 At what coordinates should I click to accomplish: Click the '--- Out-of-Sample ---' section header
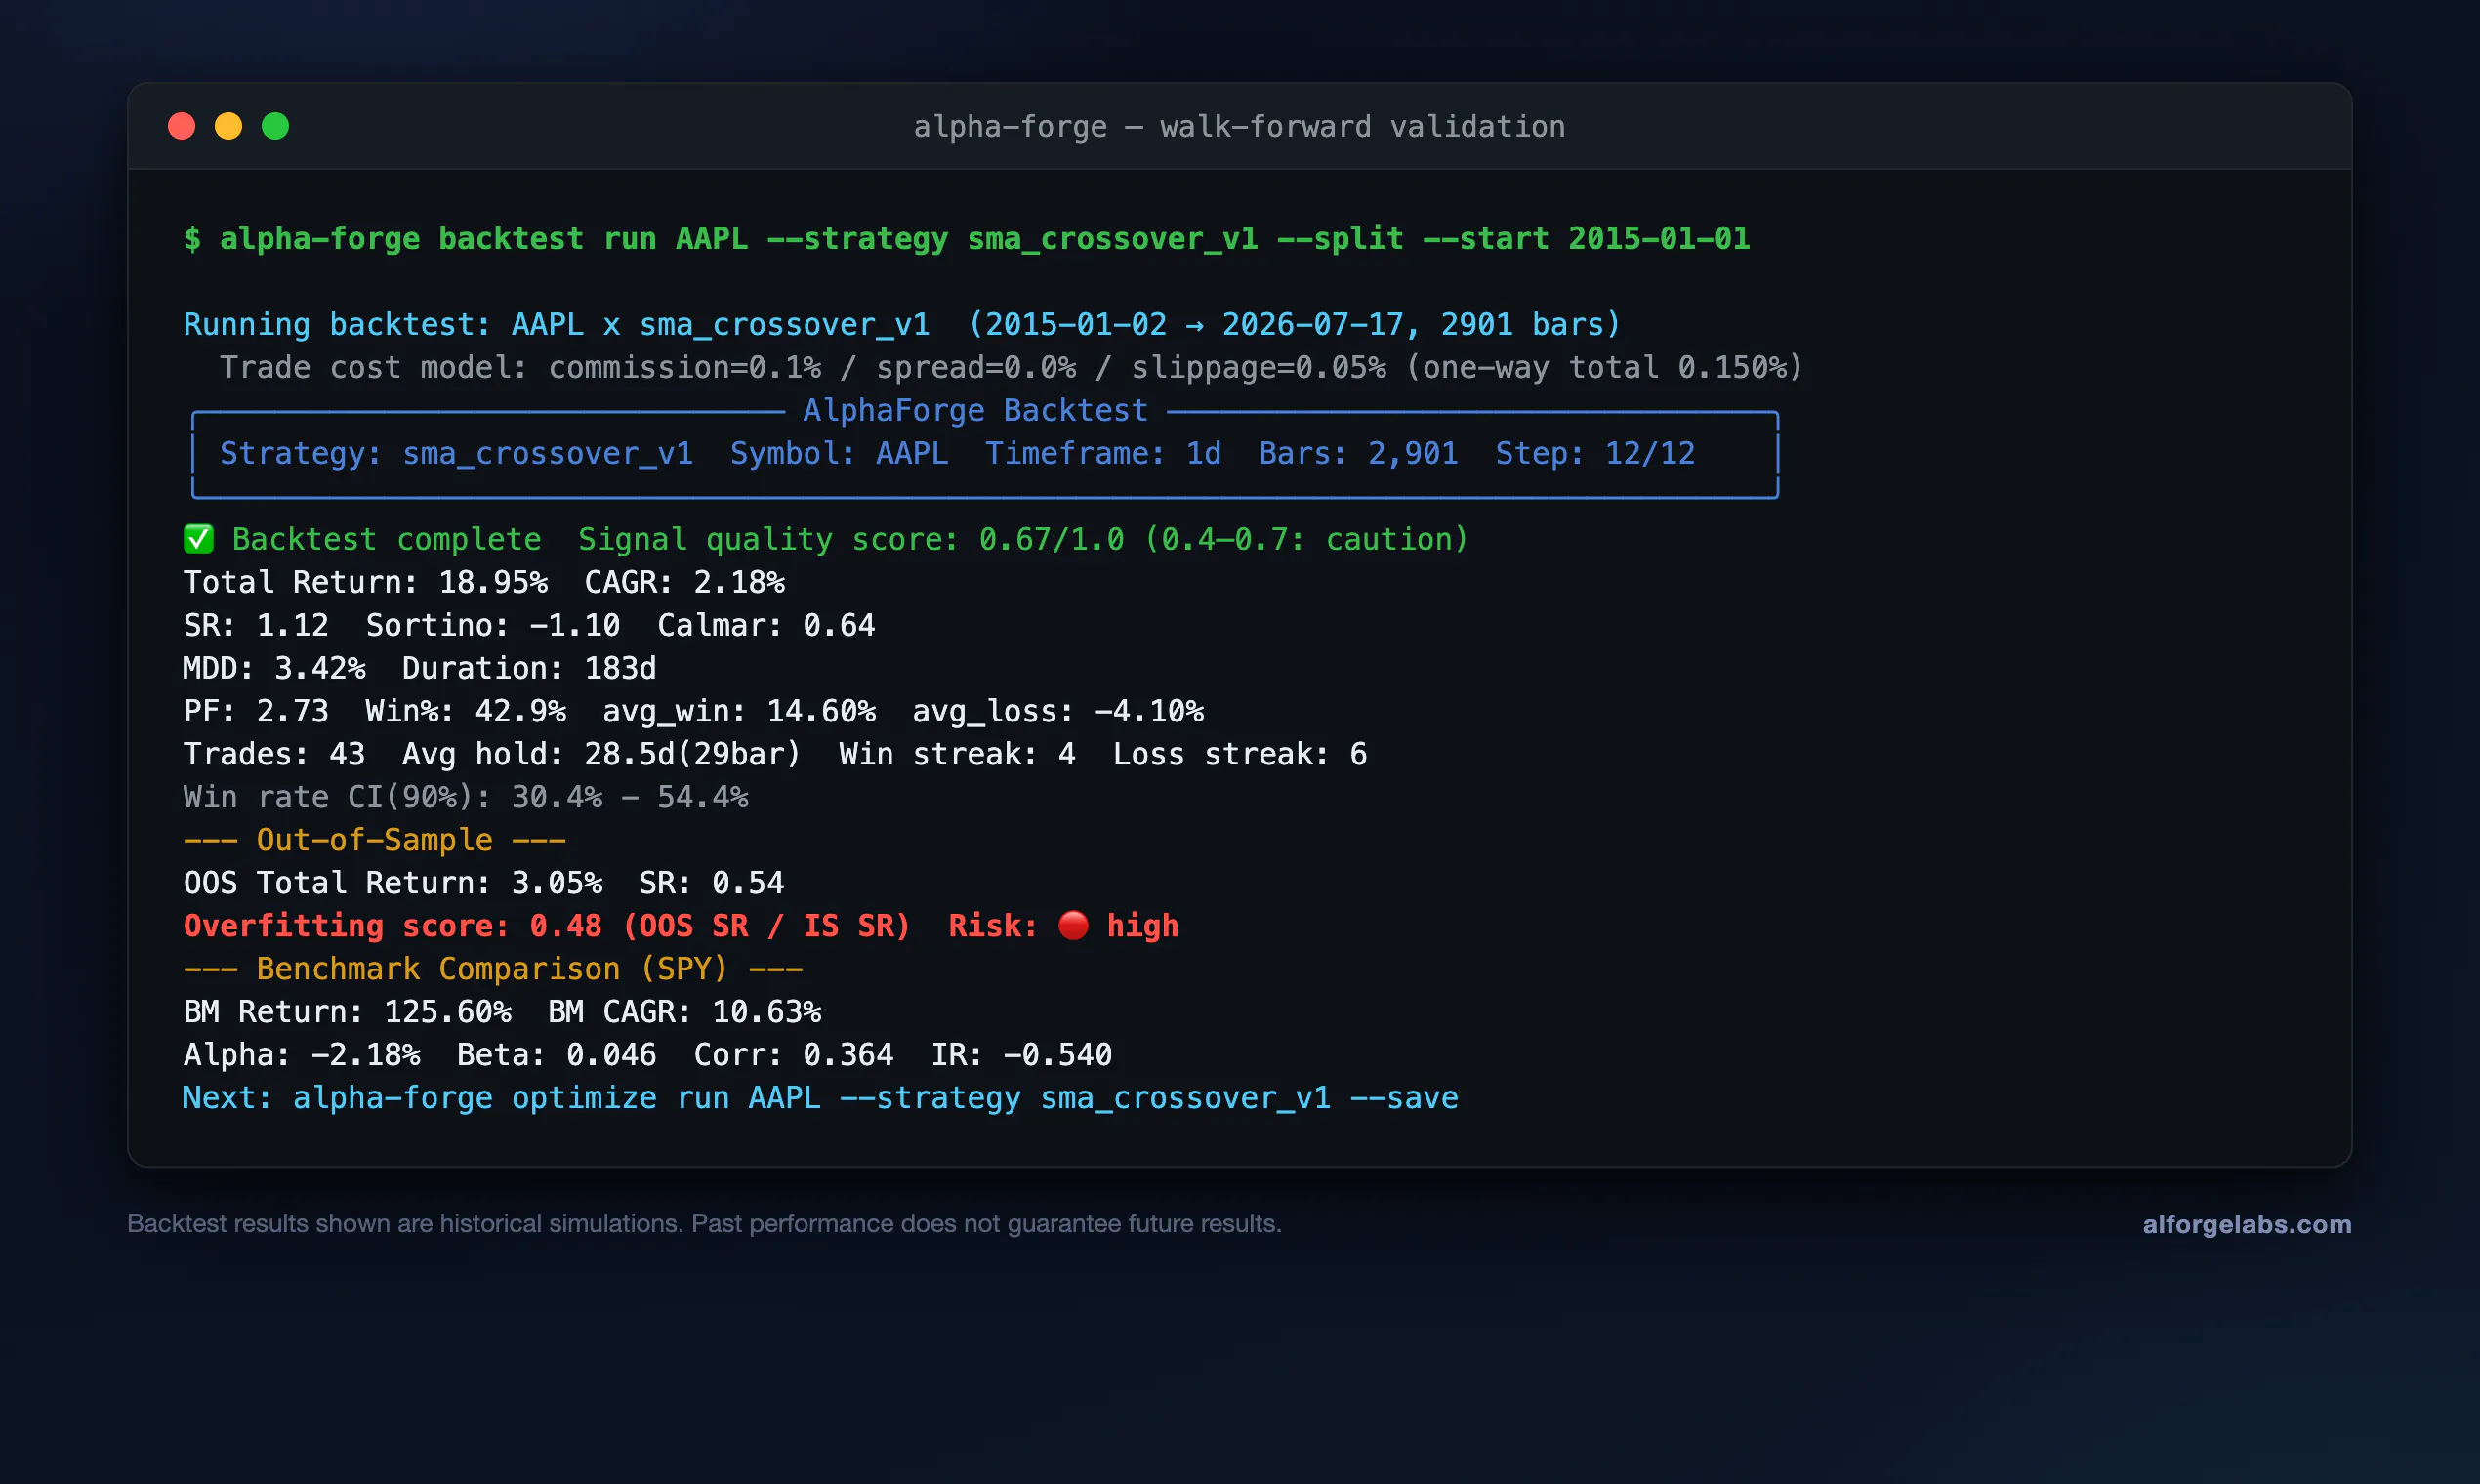(375, 840)
